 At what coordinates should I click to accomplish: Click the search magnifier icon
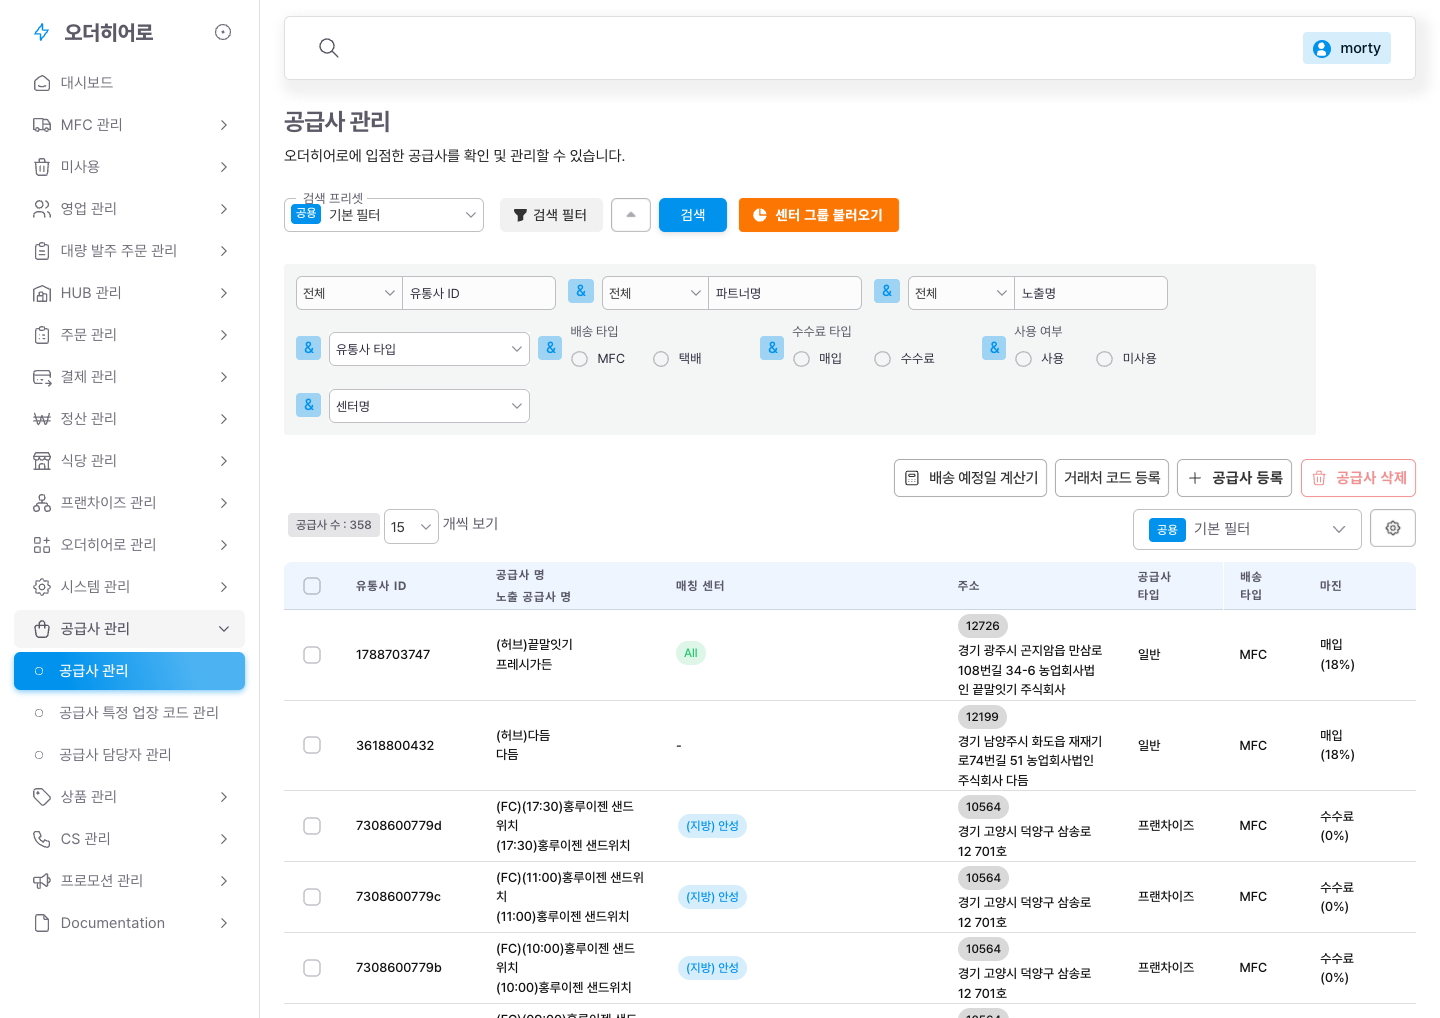click(328, 48)
